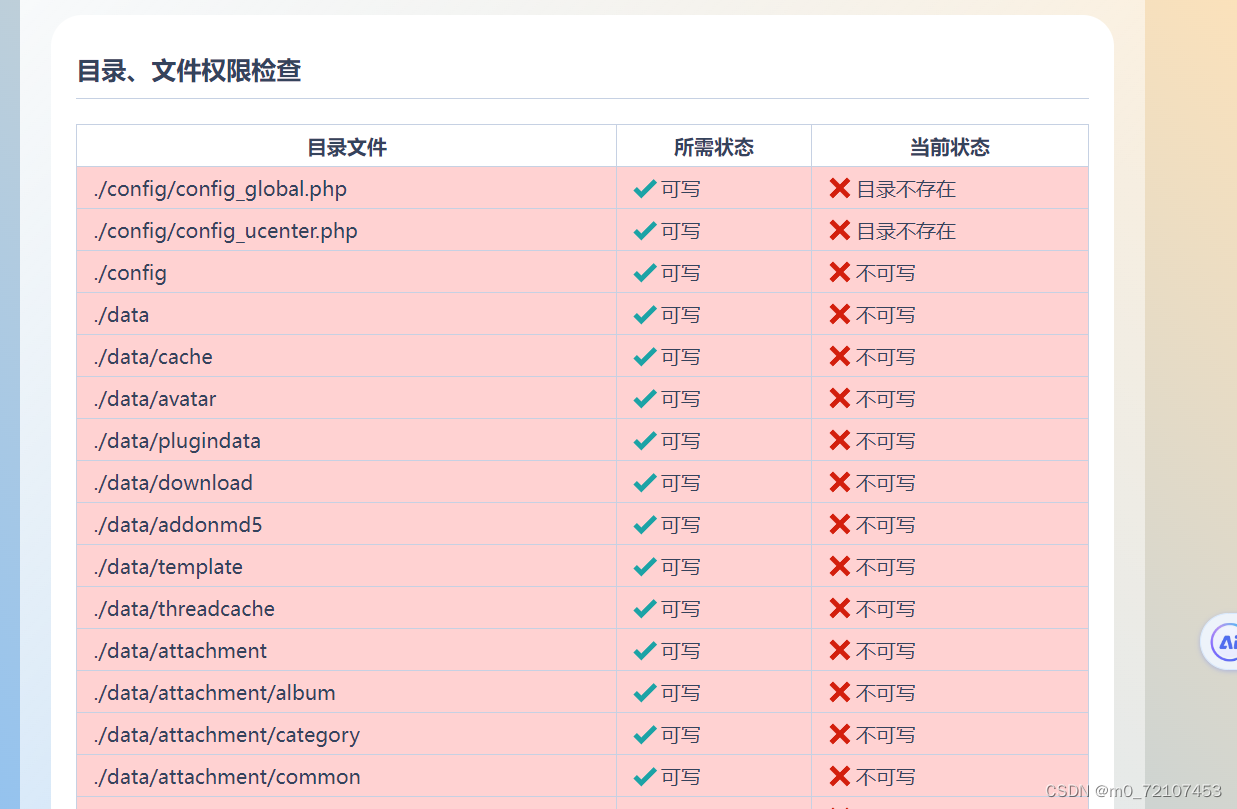Screen dimensions: 1237x809
Task: Click green checkmark in ./data/attachment/album row
Action: pyautogui.click(x=645, y=692)
